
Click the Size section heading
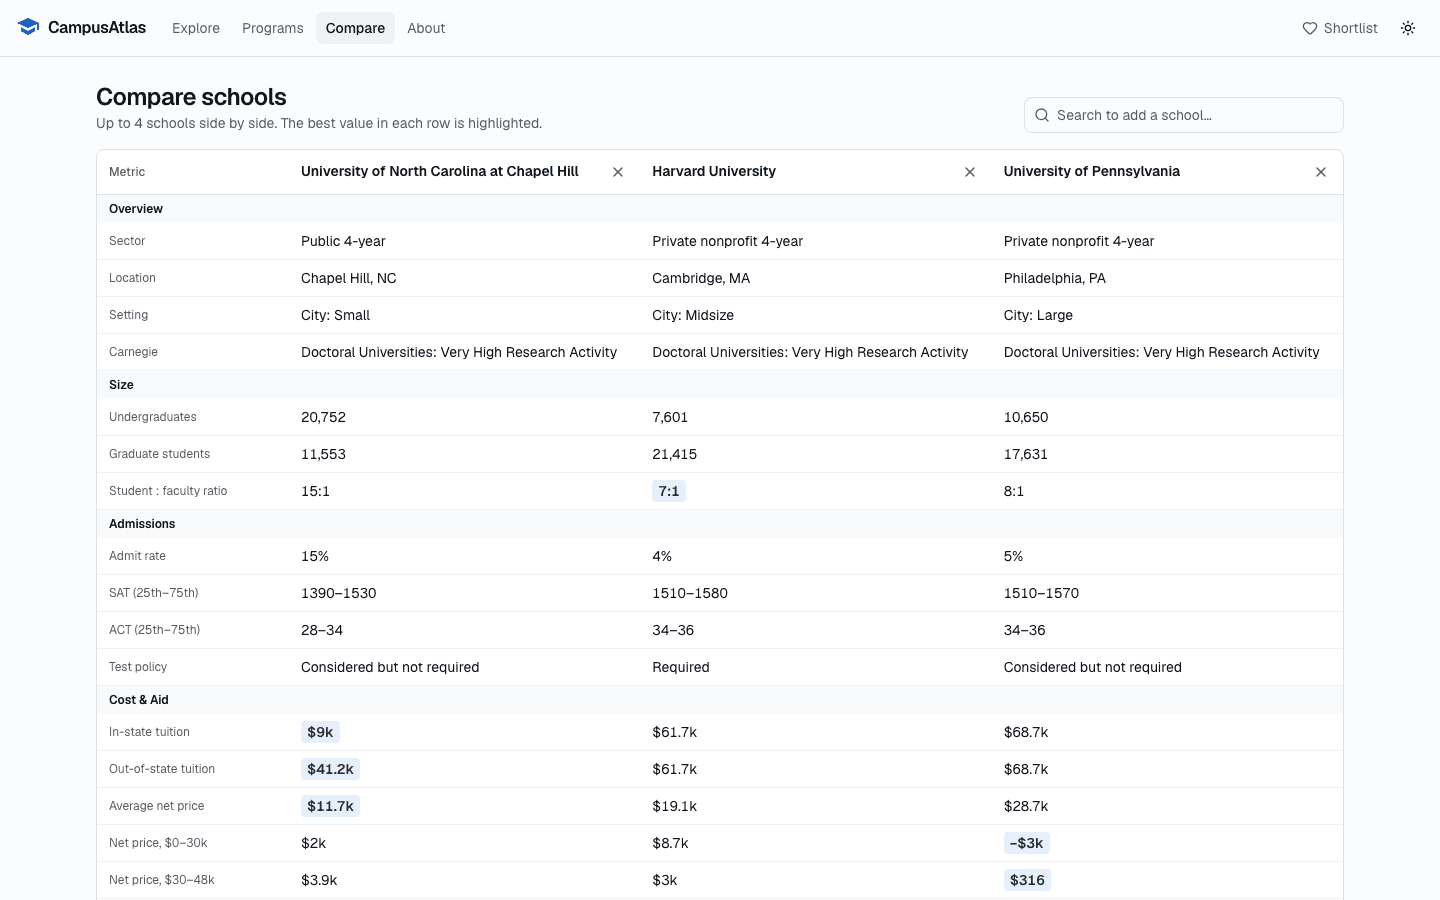[x=121, y=385]
